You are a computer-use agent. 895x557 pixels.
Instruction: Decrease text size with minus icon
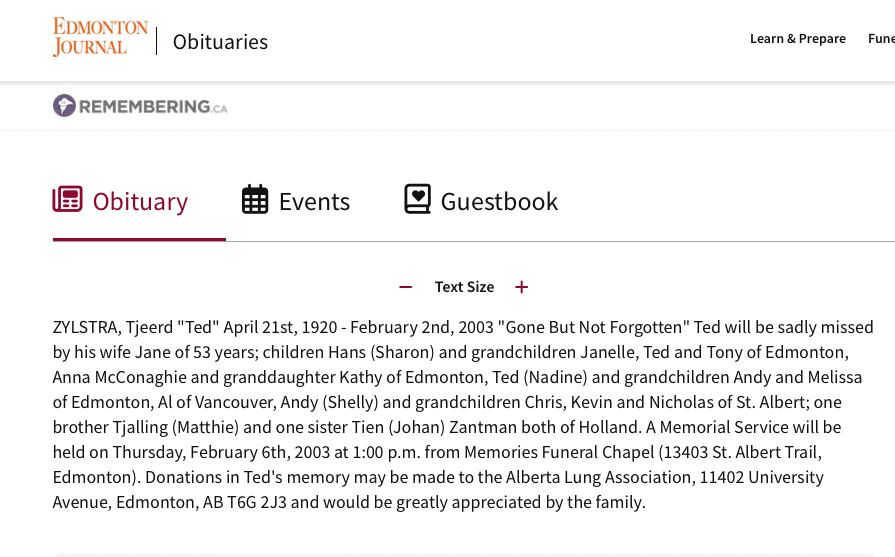pyautogui.click(x=405, y=287)
